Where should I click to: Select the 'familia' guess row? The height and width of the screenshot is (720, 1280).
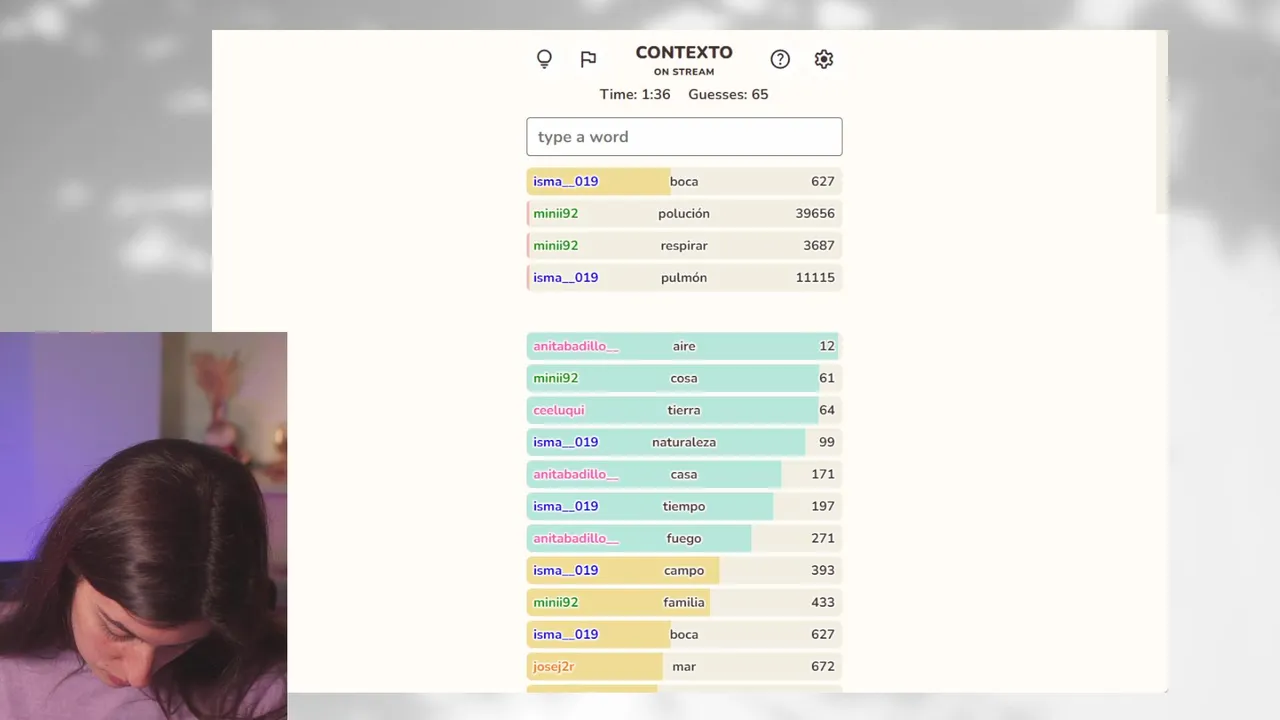click(x=684, y=602)
